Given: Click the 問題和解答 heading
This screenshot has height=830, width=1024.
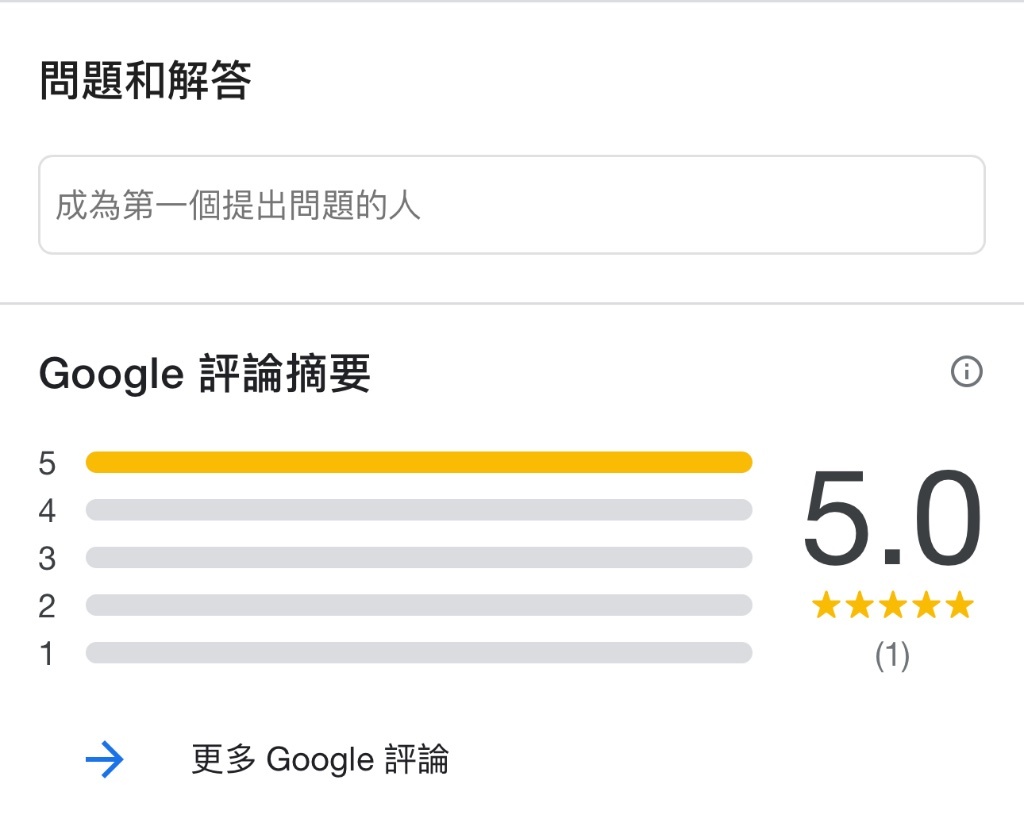Looking at the screenshot, I should [x=145, y=80].
